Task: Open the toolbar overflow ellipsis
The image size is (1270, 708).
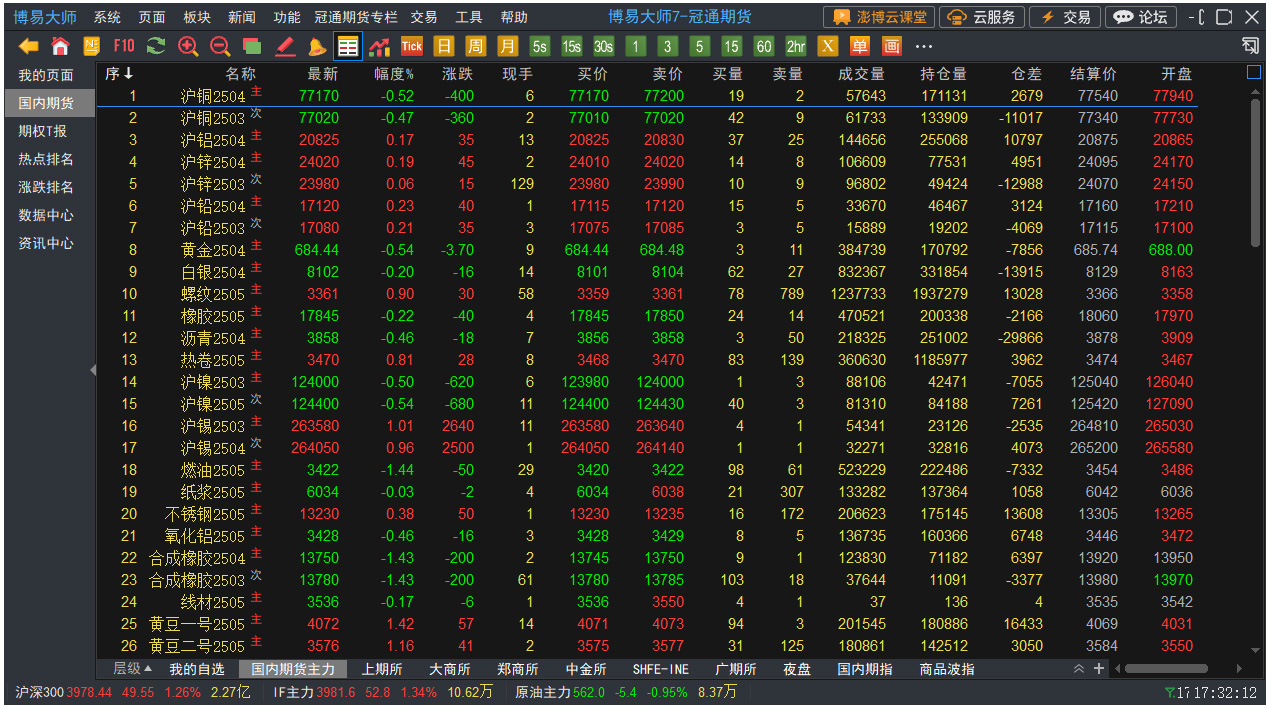Action: click(x=924, y=46)
